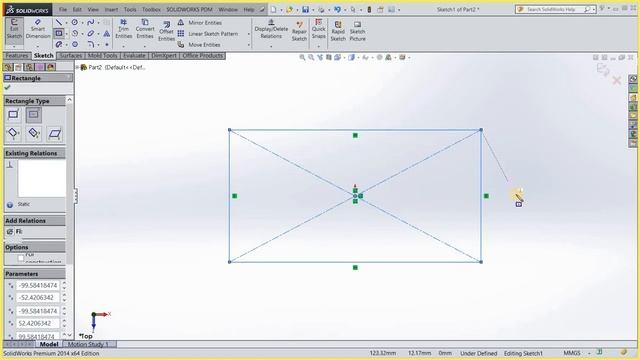The width and height of the screenshot is (640, 360).
Task: Click the Zoom to Fit icon
Action: click(302, 58)
